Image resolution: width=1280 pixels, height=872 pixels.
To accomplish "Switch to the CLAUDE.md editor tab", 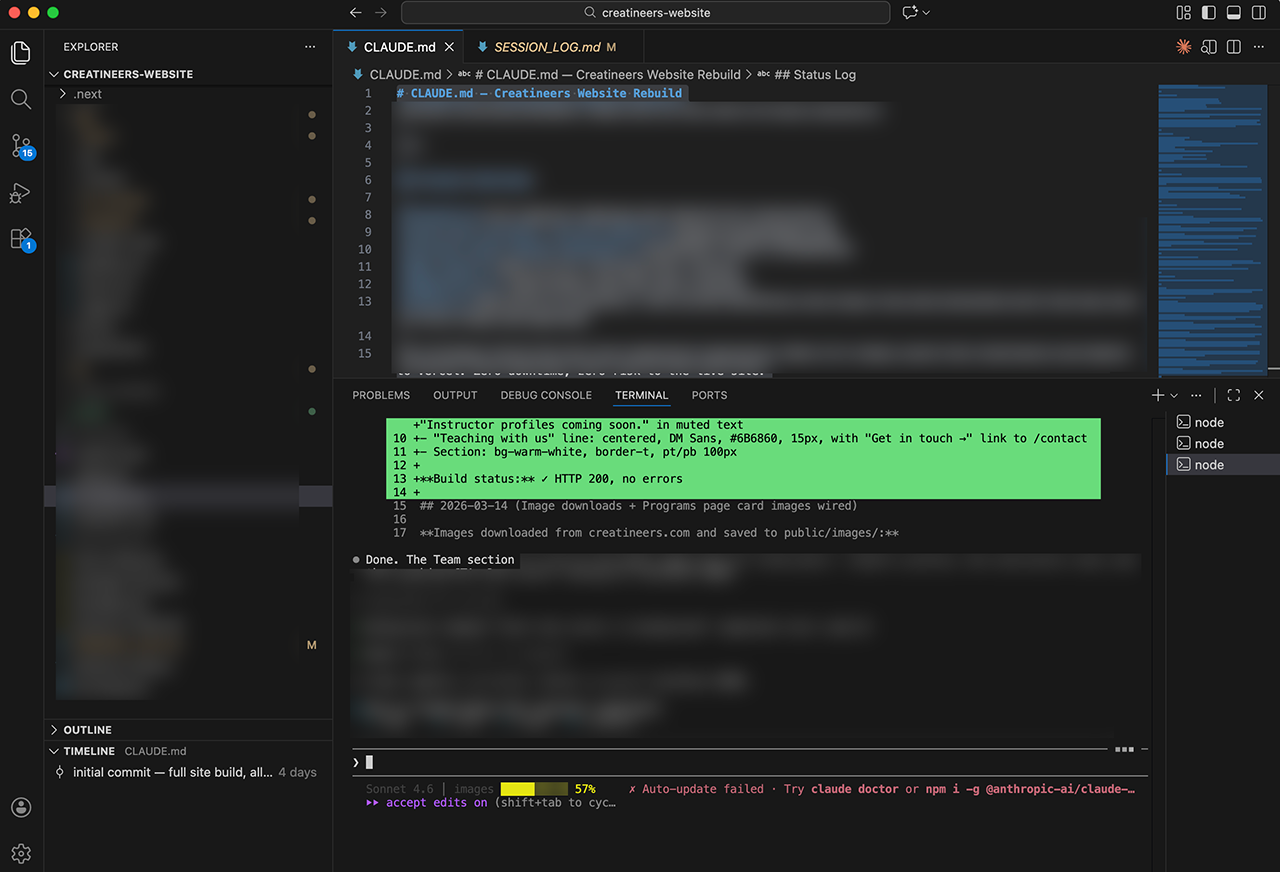I will click(x=399, y=47).
